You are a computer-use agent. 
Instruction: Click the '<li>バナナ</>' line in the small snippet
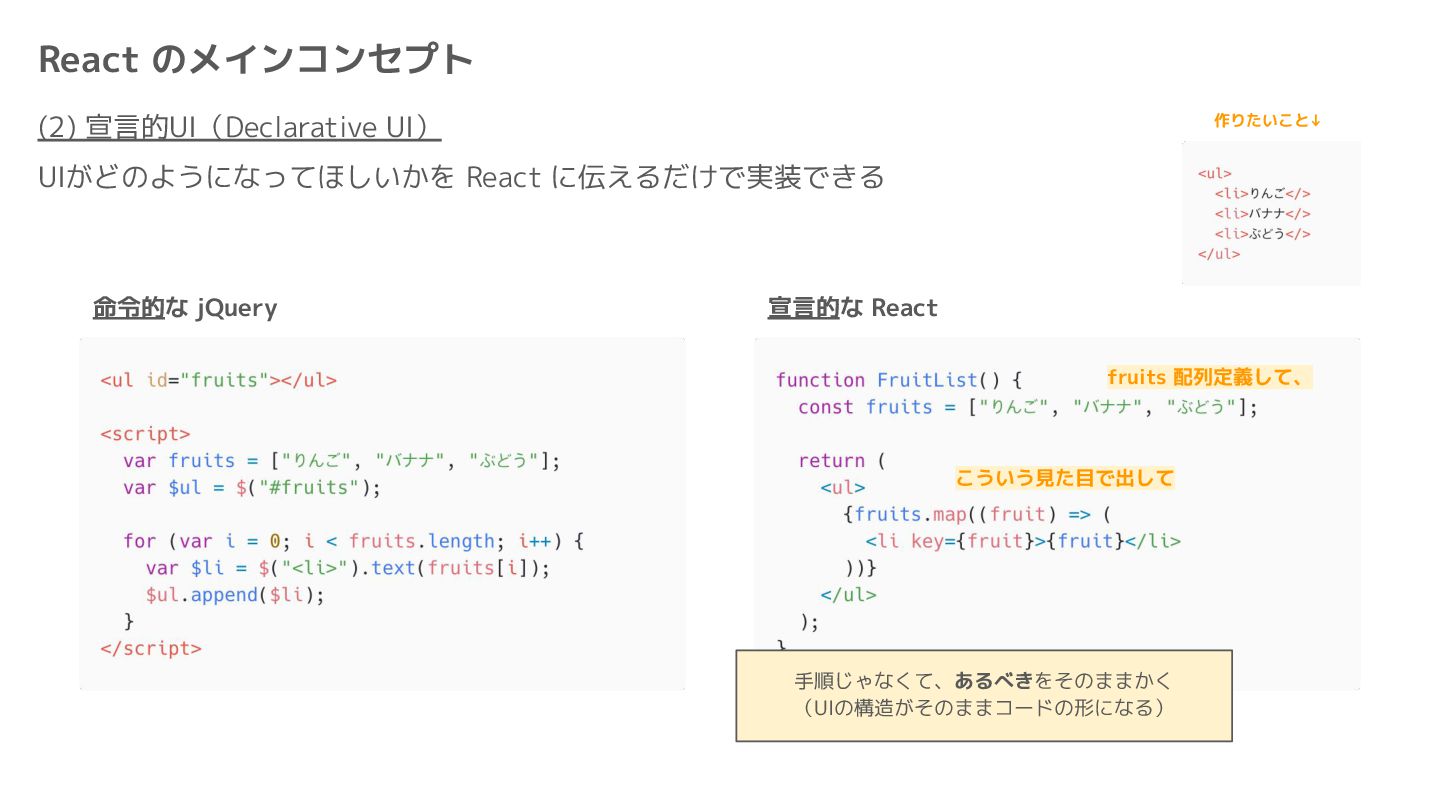click(1262, 213)
